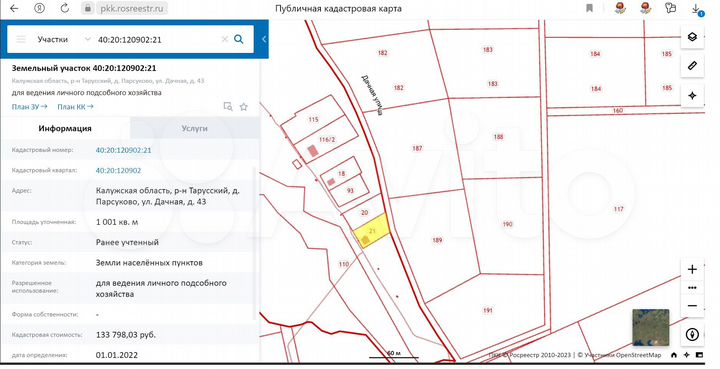Select parcel labeled 116/2 on map
The width and height of the screenshot is (720, 369).
[327, 140]
